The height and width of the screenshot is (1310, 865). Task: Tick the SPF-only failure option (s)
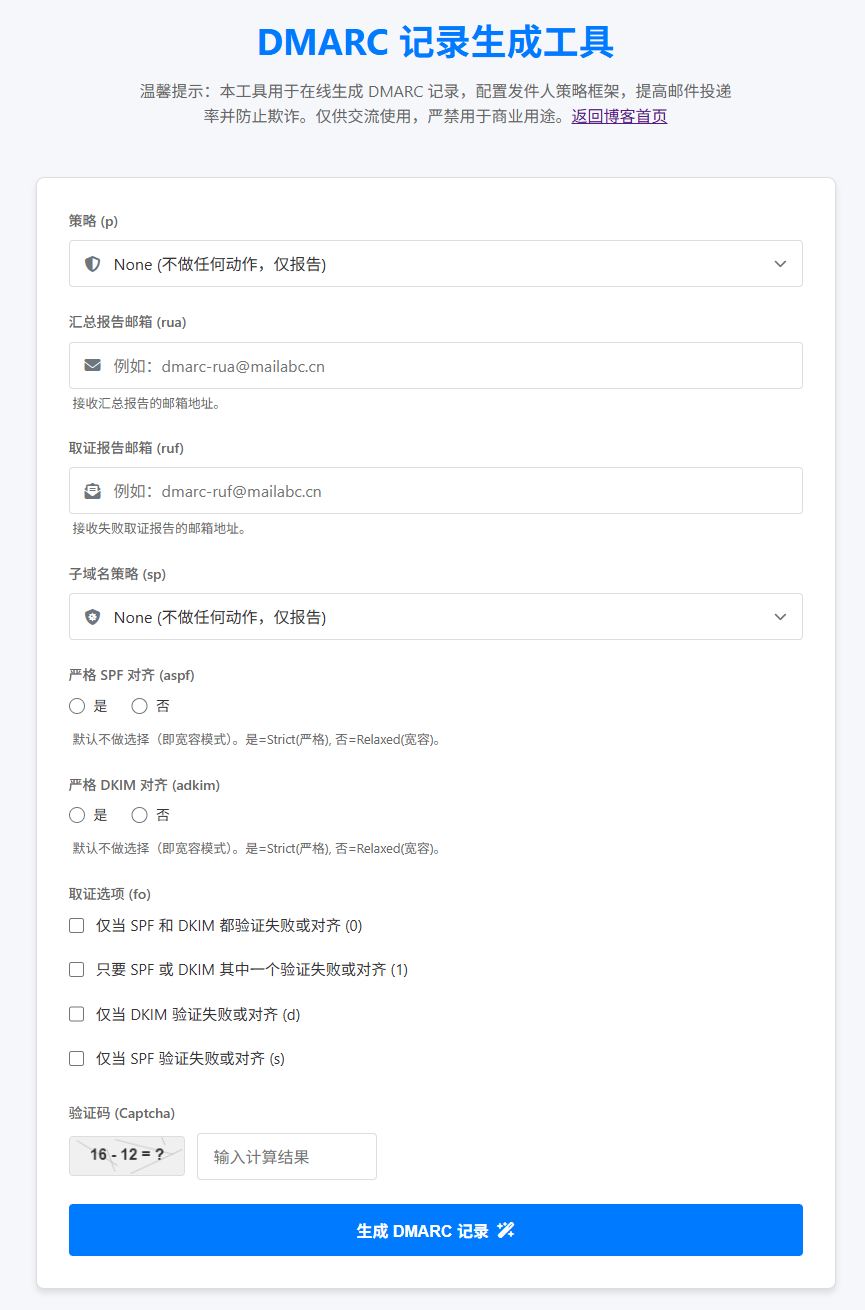[x=77, y=1058]
